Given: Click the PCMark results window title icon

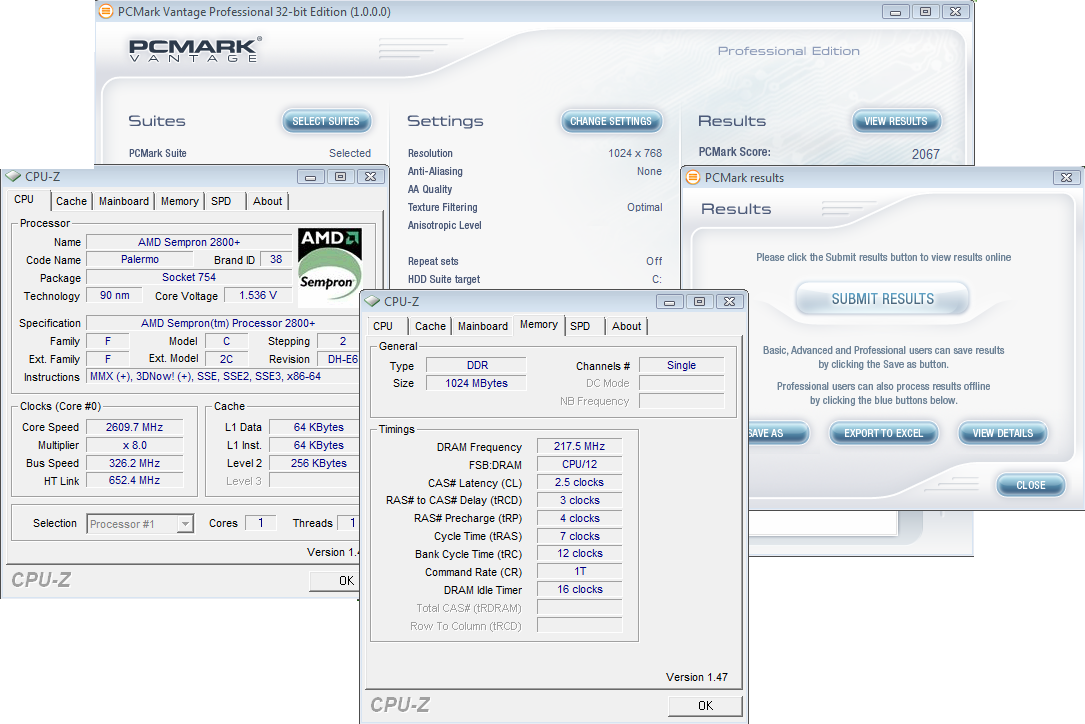Looking at the screenshot, I should (693, 177).
